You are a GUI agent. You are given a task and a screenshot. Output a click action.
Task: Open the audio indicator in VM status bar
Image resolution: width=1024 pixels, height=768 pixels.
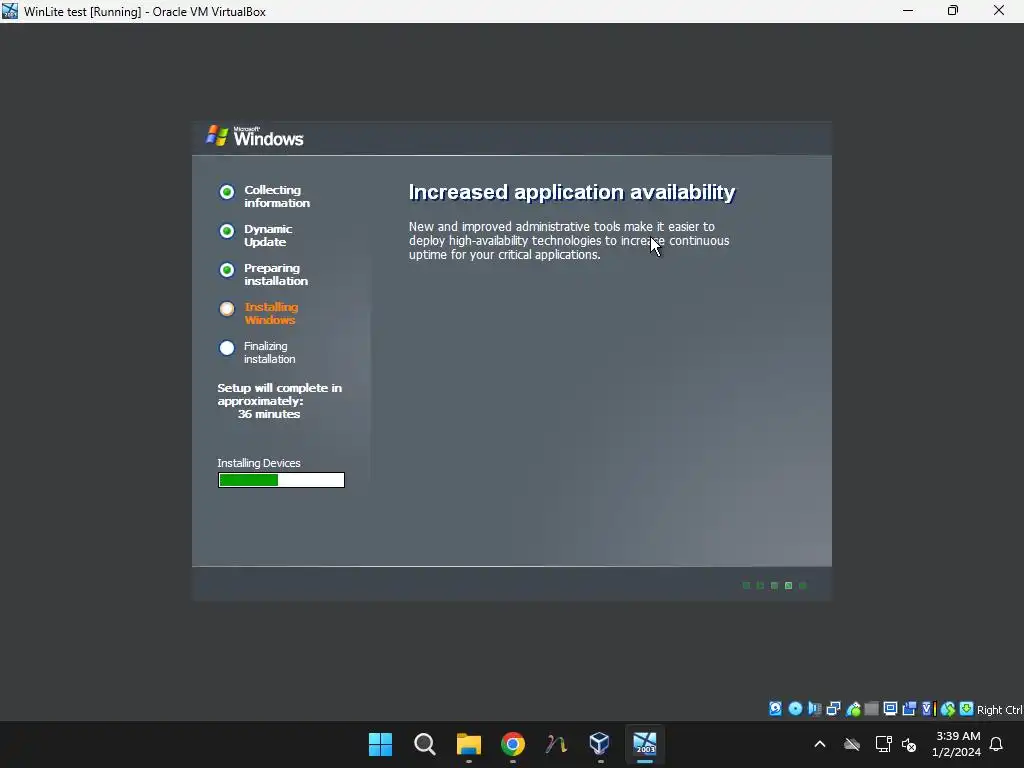click(814, 709)
